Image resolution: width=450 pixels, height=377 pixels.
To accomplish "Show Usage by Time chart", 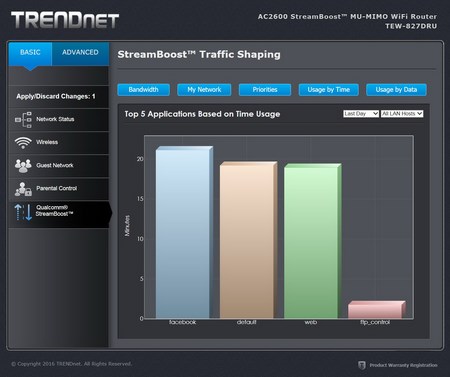I will pyautogui.click(x=329, y=90).
